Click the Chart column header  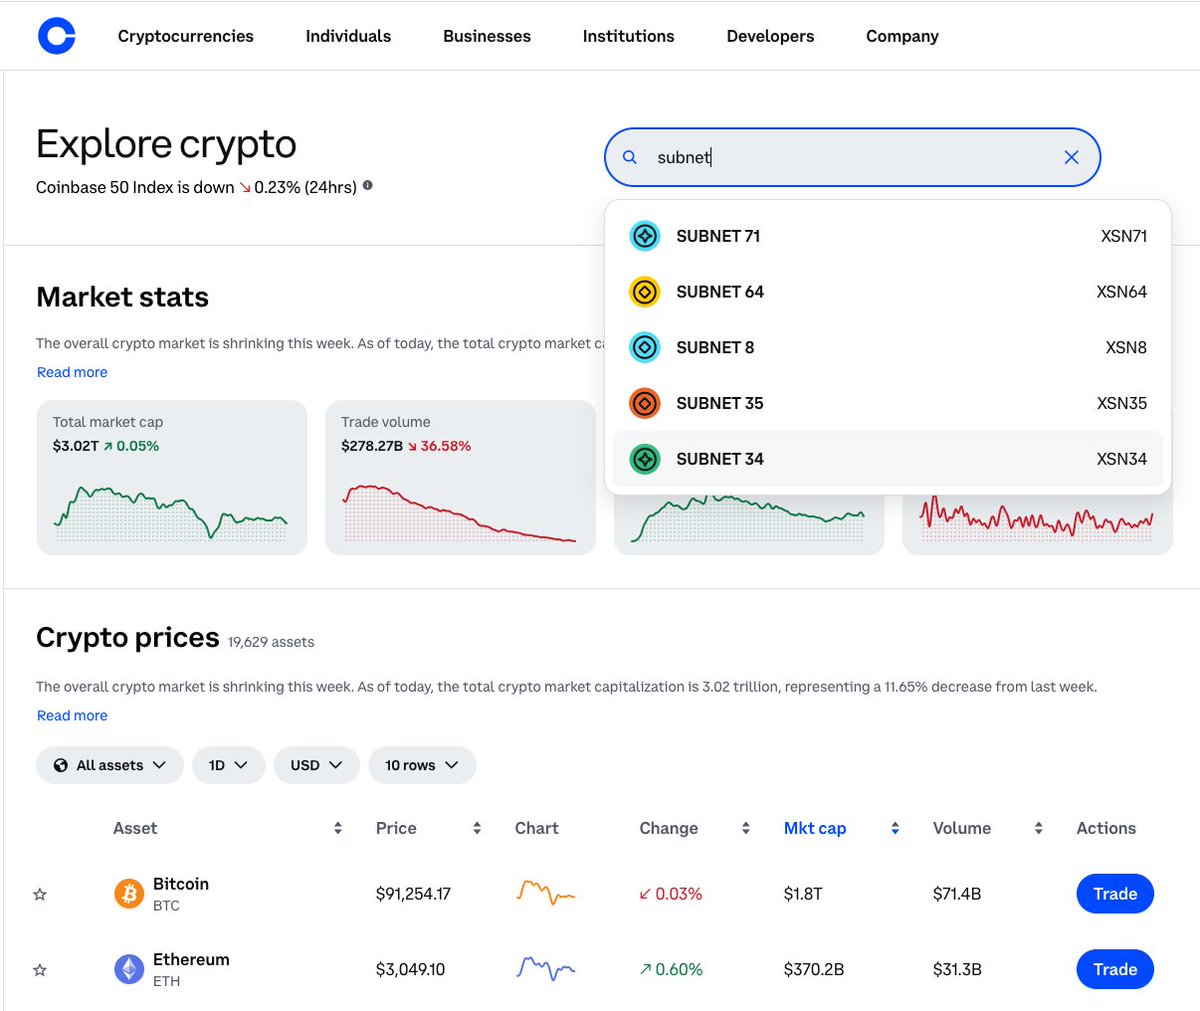pyautogui.click(x=537, y=828)
